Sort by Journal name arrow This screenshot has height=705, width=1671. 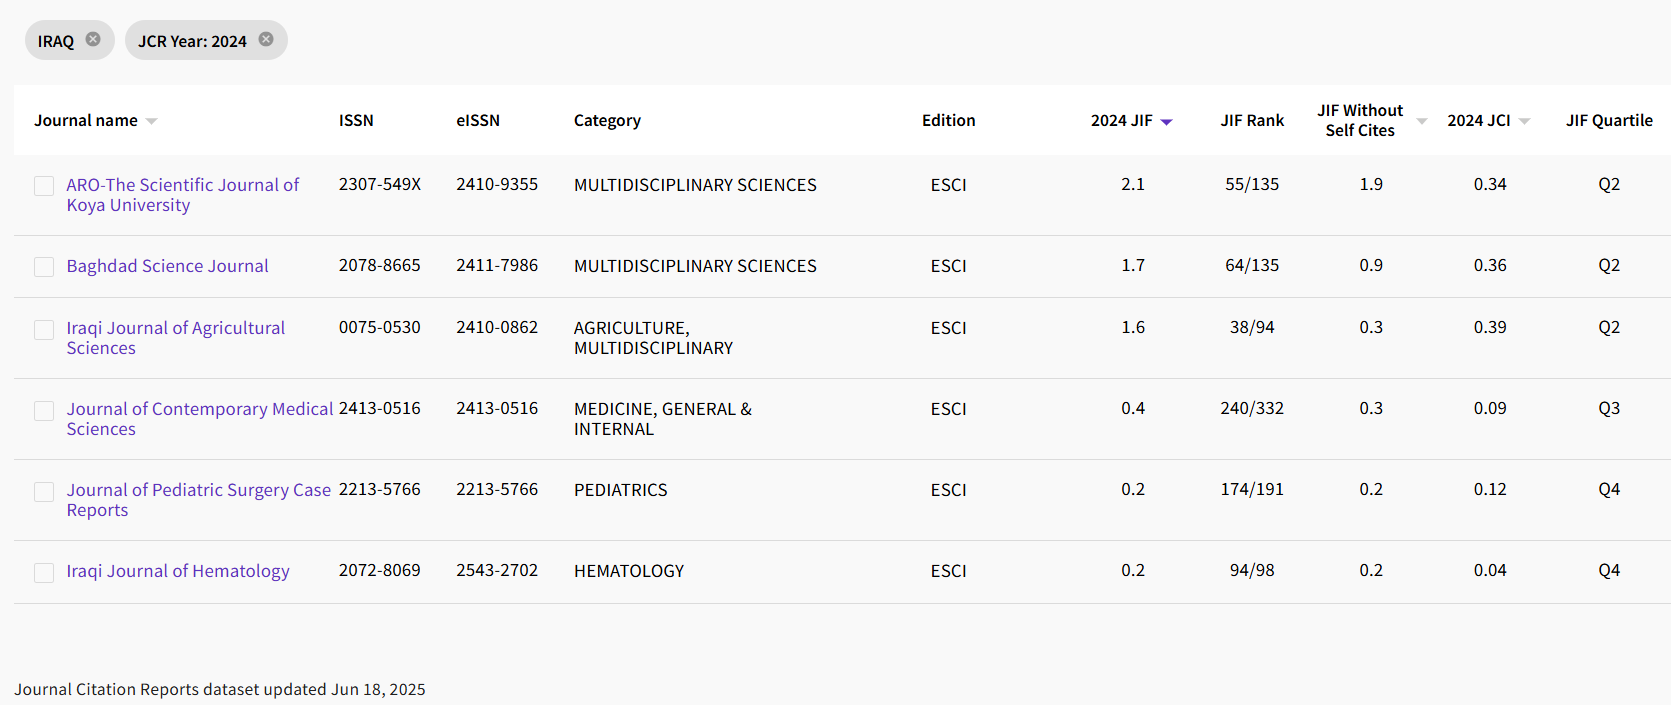click(x=152, y=121)
